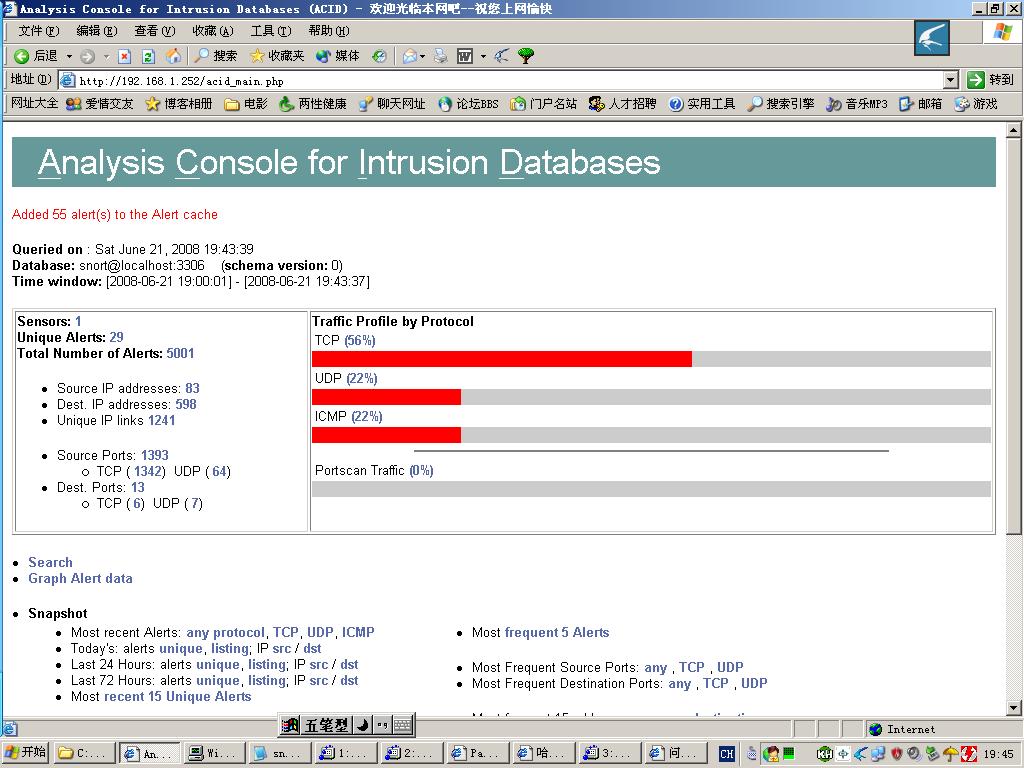Click the green tree toolbar icon
Image resolution: width=1024 pixels, height=768 pixels.
[x=526, y=56]
